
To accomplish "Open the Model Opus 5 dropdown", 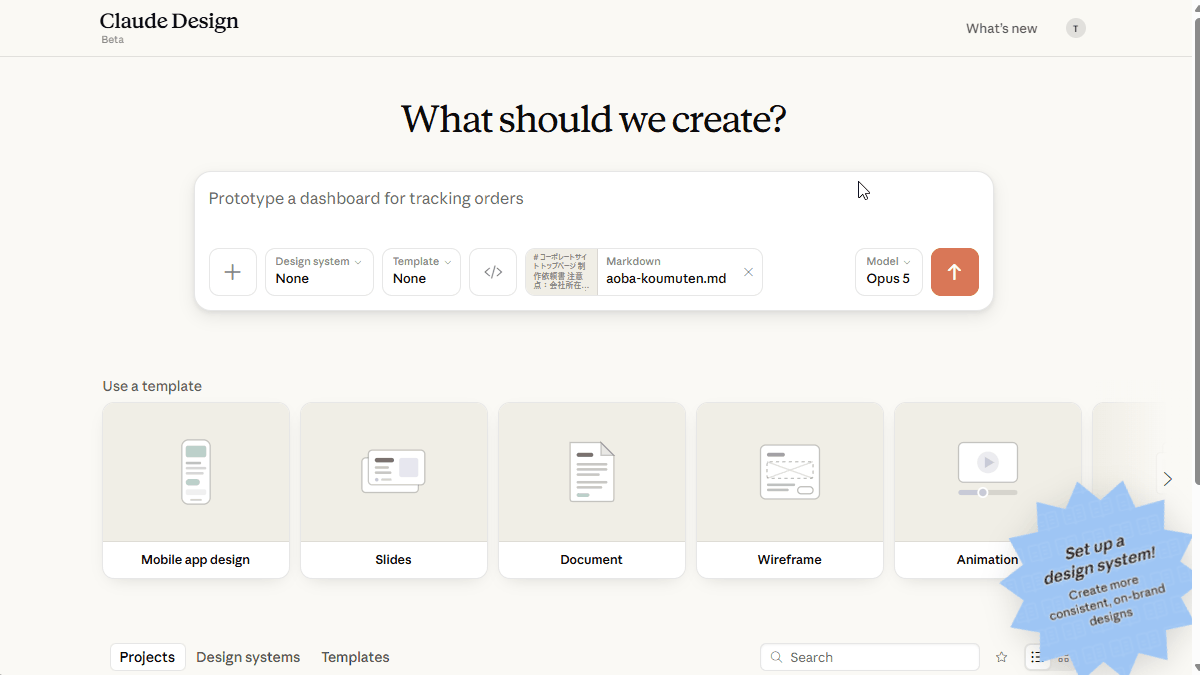I will point(889,272).
